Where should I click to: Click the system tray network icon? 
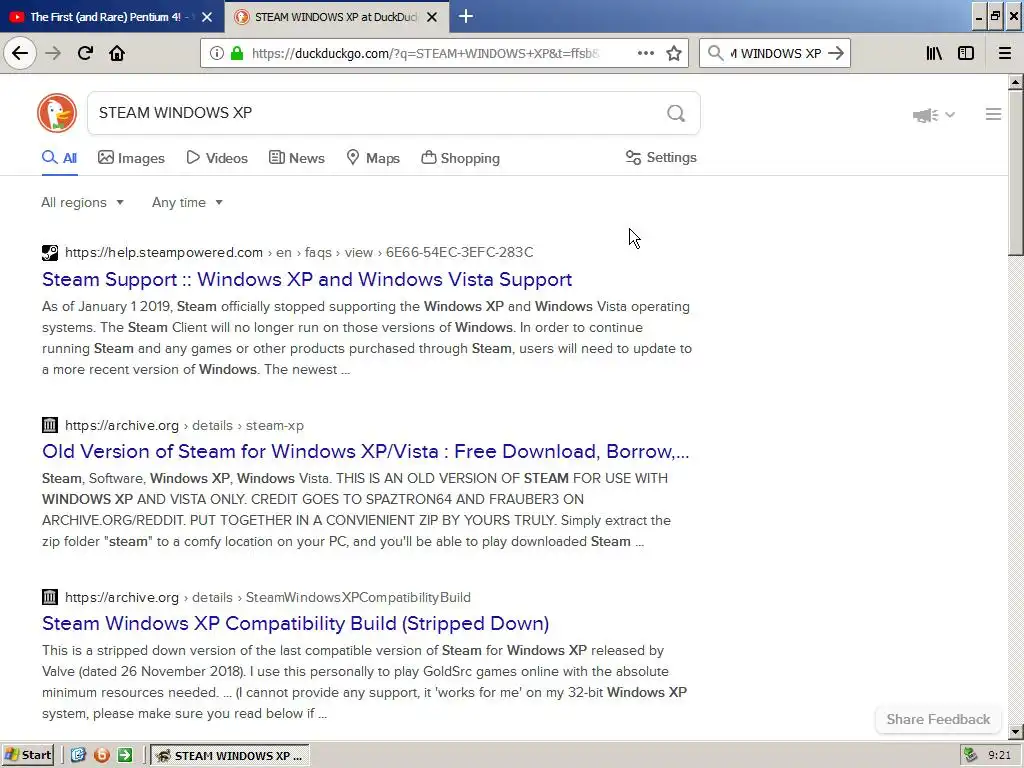click(x=971, y=756)
